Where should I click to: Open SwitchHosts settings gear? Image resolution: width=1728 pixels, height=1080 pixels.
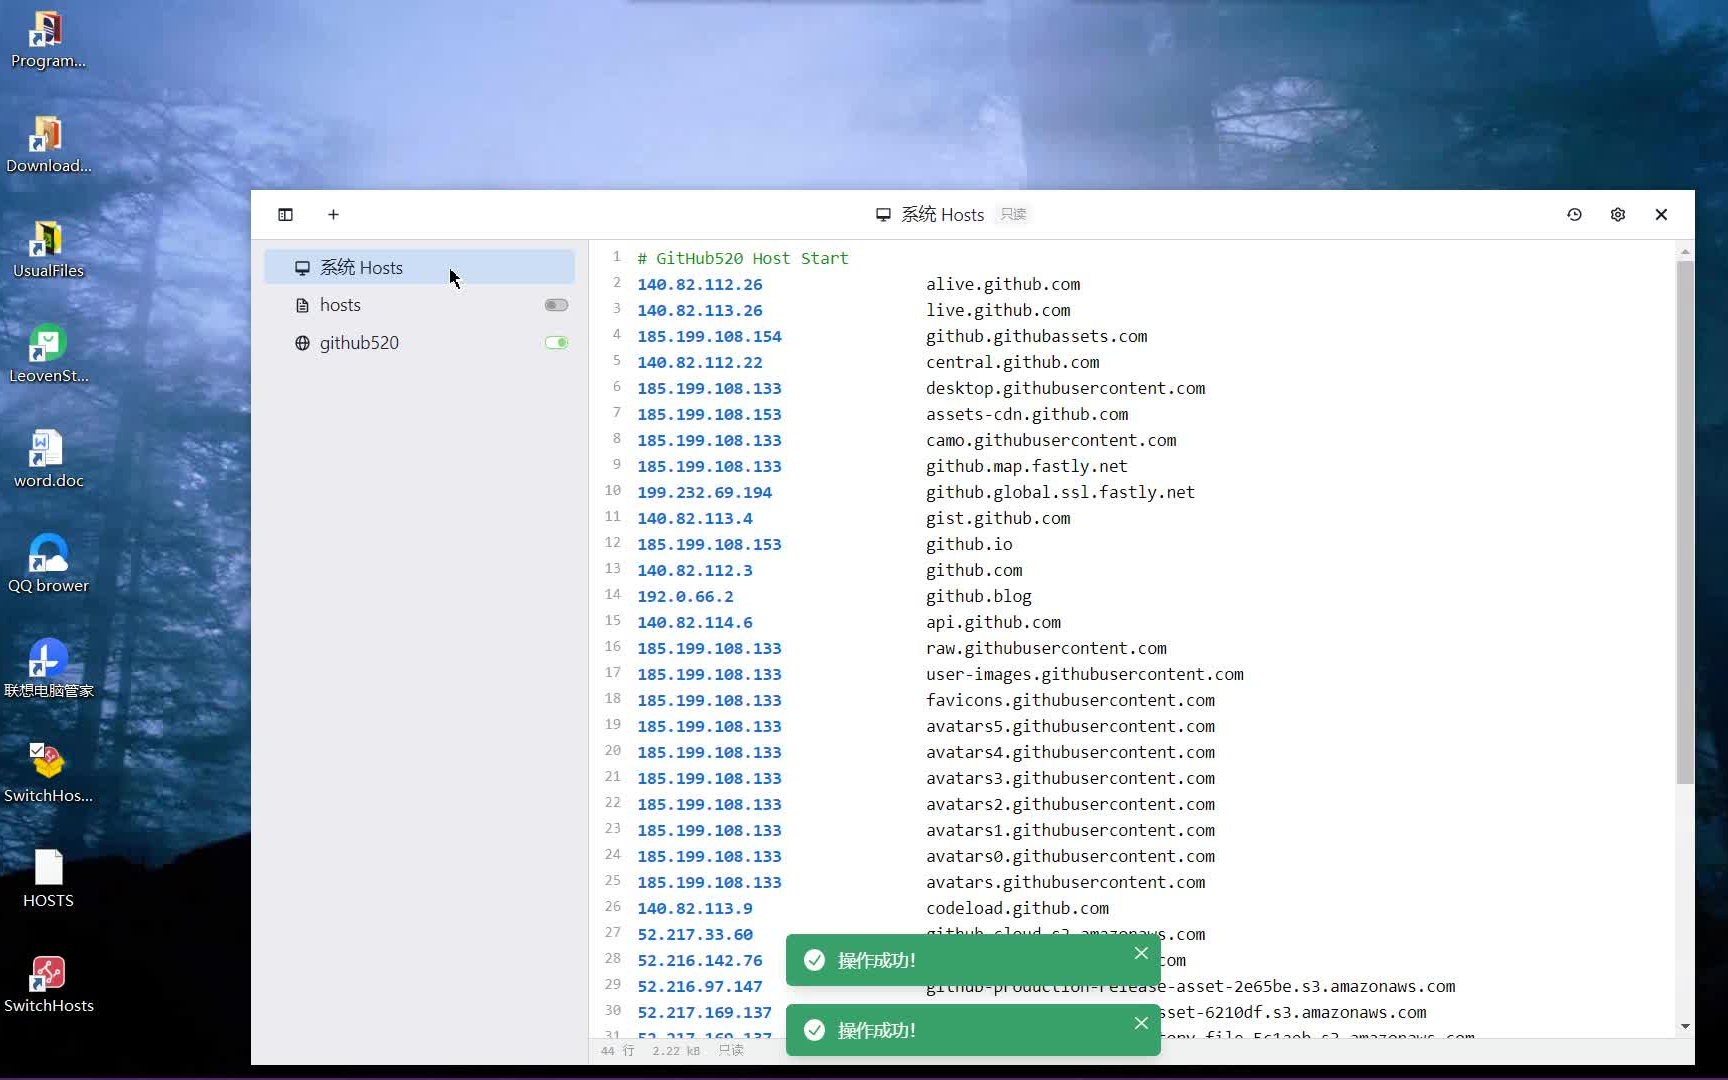pyautogui.click(x=1618, y=214)
